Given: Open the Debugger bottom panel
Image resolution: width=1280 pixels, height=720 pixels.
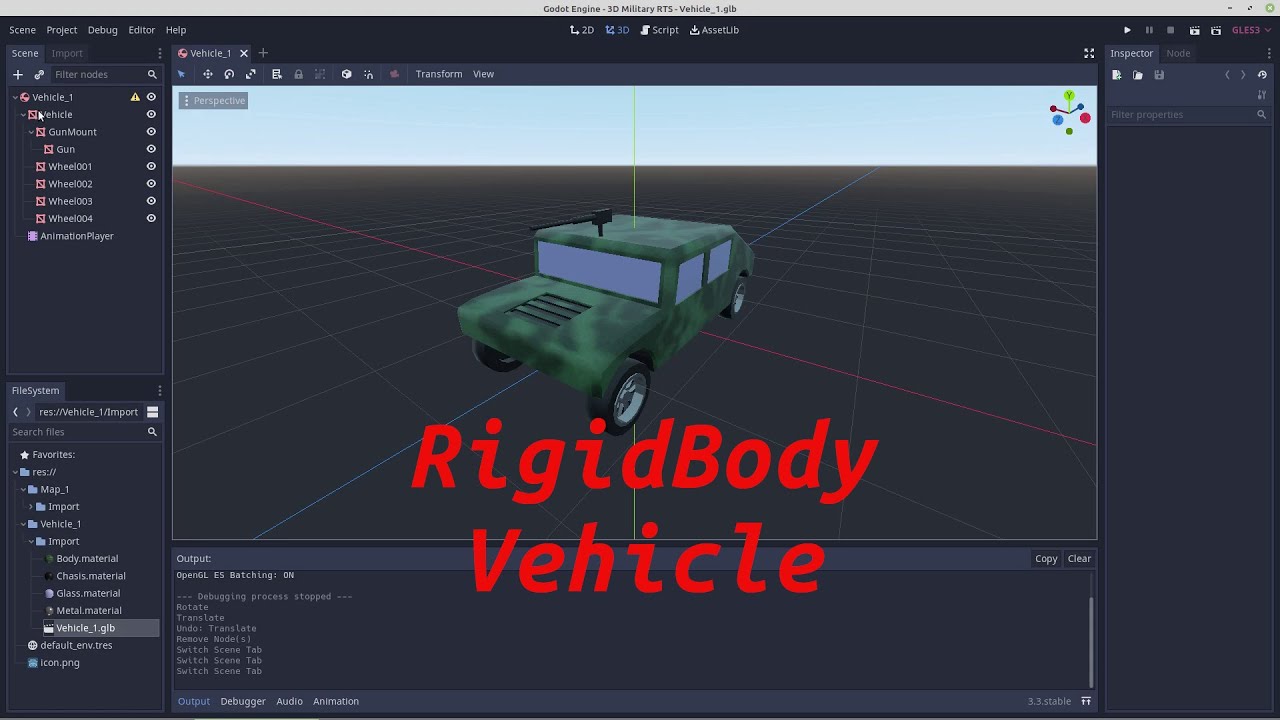Looking at the screenshot, I should coord(243,701).
